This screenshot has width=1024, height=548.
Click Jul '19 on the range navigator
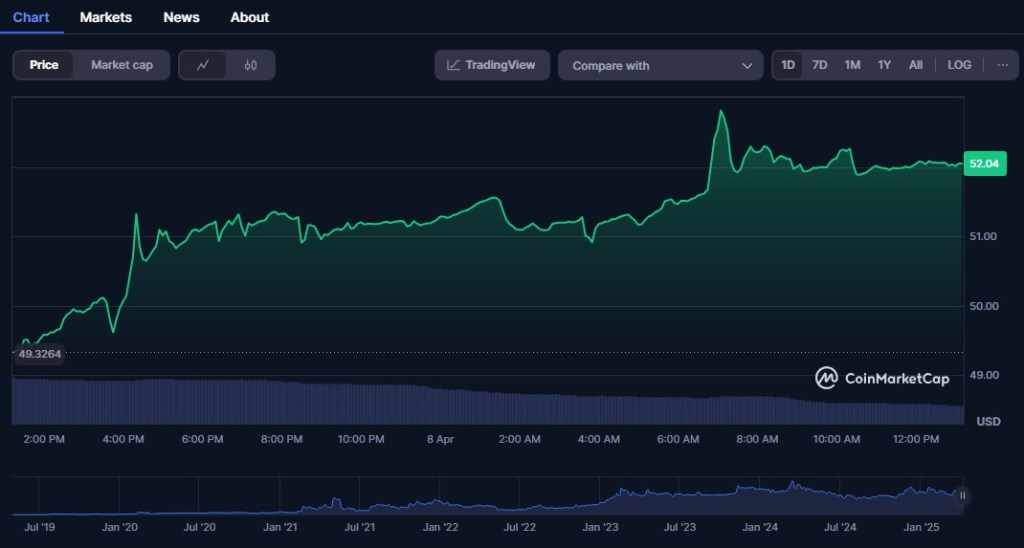39,527
